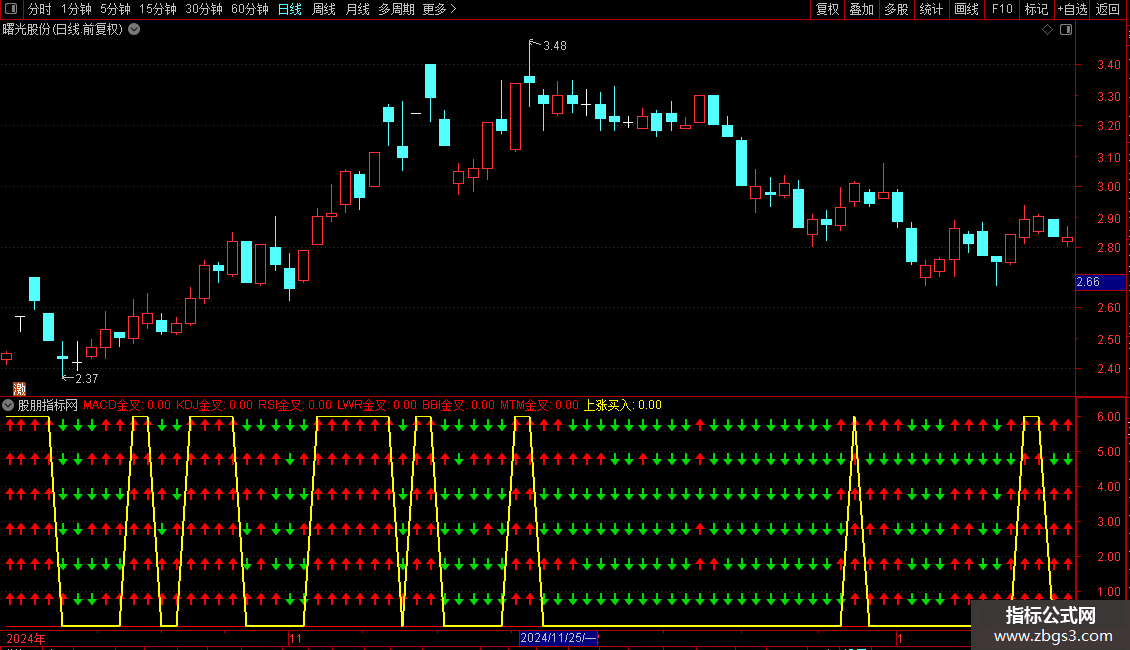Viewport: 1130px width, 650px height.
Task: Add stock via +自选 button
Action: [1072, 9]
